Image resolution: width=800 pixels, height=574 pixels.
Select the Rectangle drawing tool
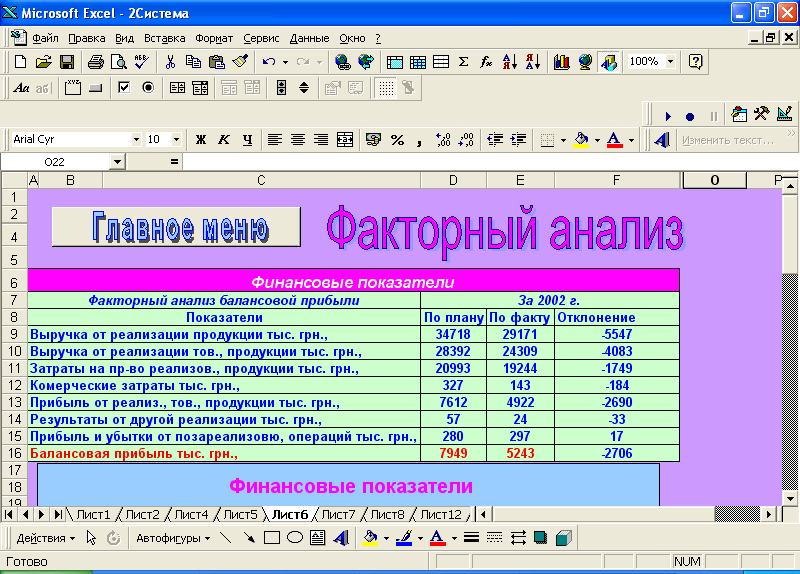pos(271,538)
